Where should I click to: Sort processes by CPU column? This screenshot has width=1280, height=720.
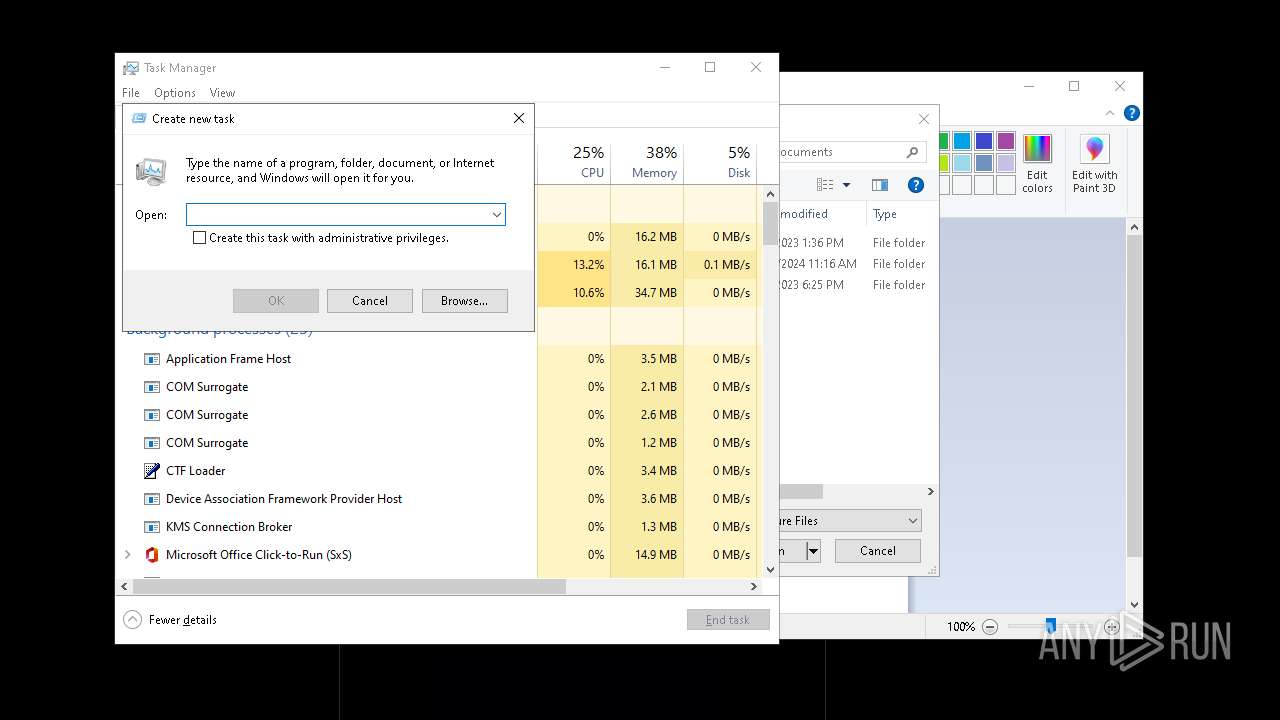574,162
